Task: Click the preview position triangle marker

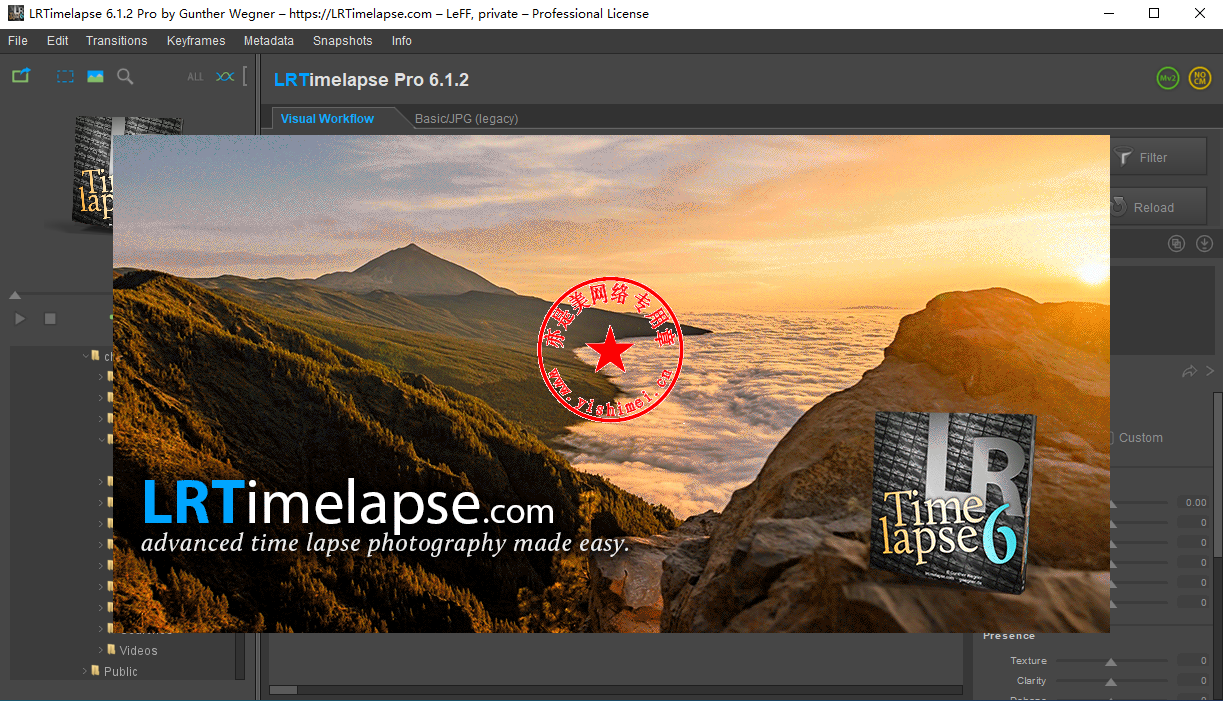Action: pos(15,295)
